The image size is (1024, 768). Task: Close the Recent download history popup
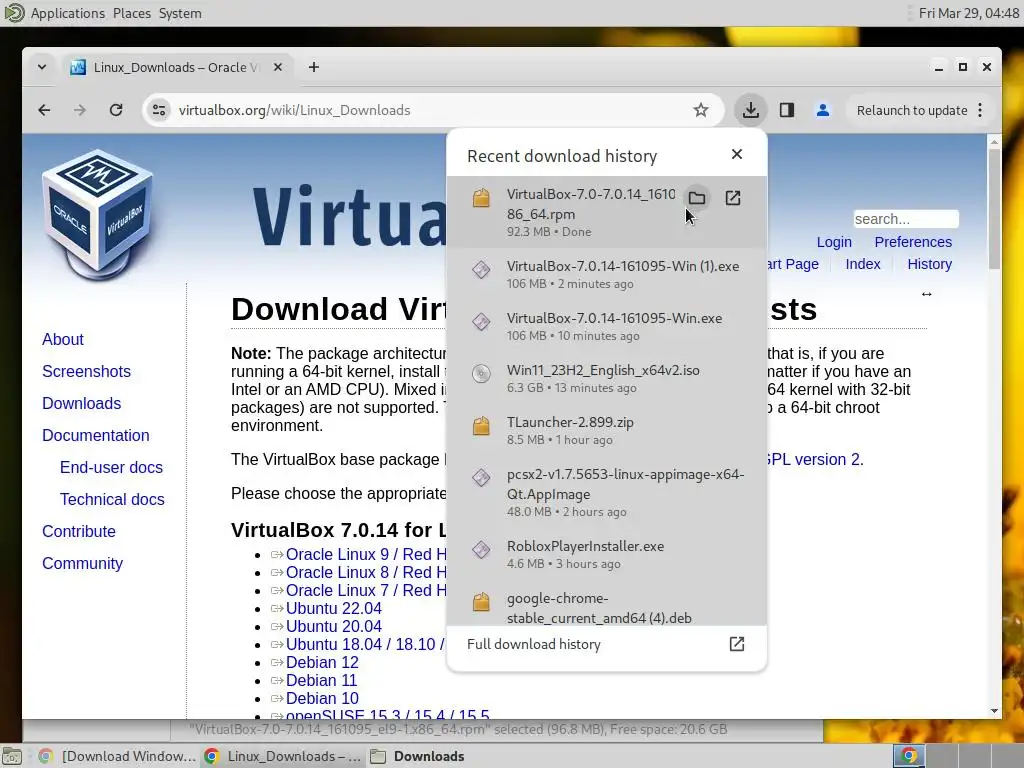737,154
